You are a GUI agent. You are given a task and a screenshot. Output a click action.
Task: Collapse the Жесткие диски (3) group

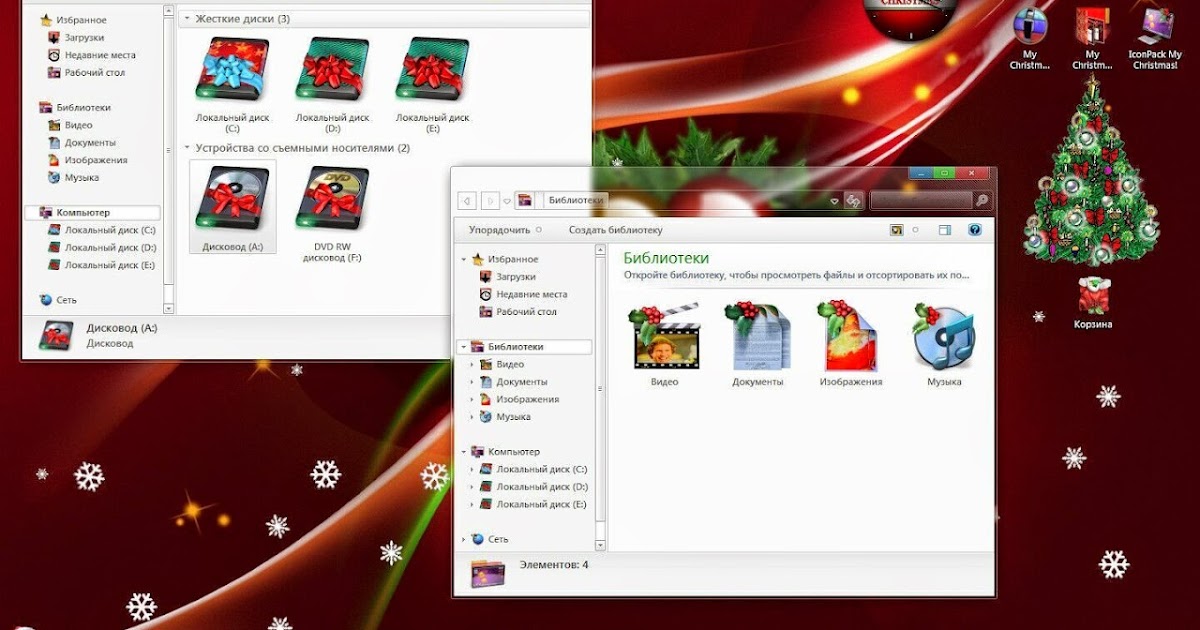coord(188,18)
